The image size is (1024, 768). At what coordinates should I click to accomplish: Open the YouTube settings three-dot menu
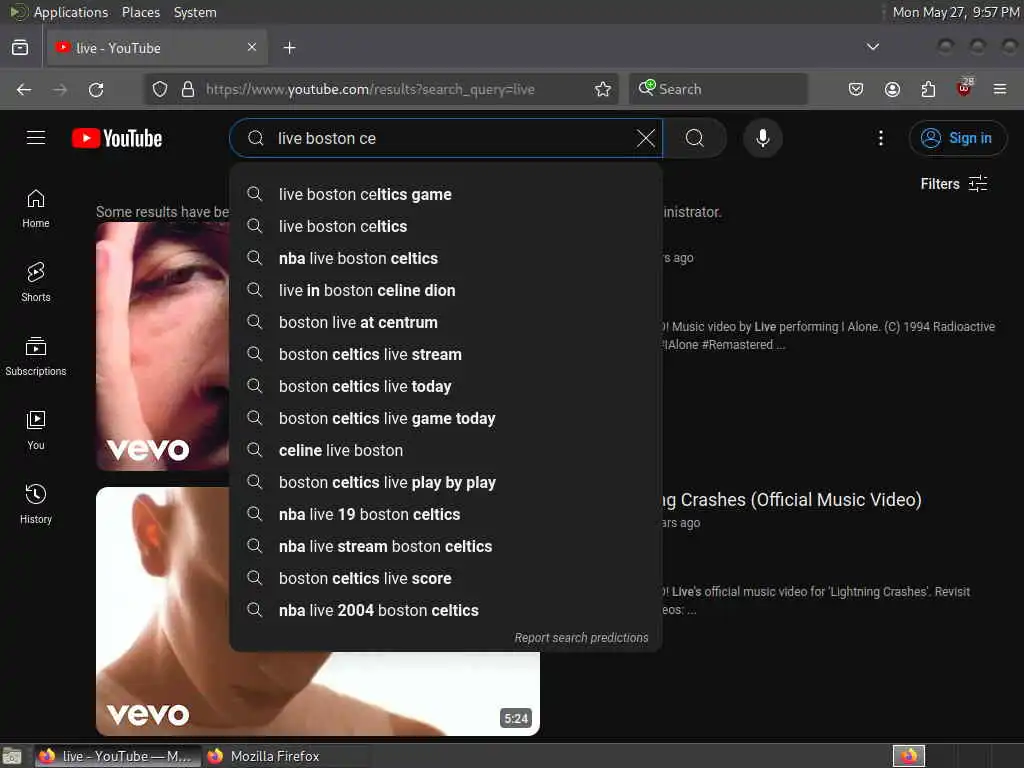pyautogui.click(x=880, y=138)
